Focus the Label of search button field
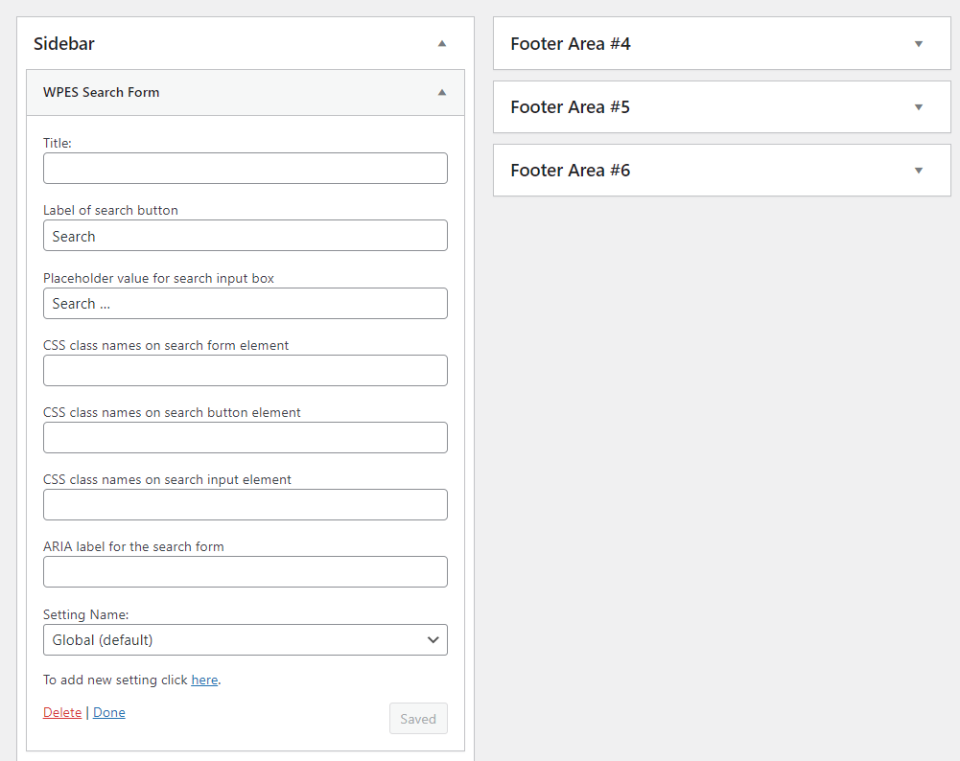The height and width of the screenshot is (761, 960). [245, 236]
